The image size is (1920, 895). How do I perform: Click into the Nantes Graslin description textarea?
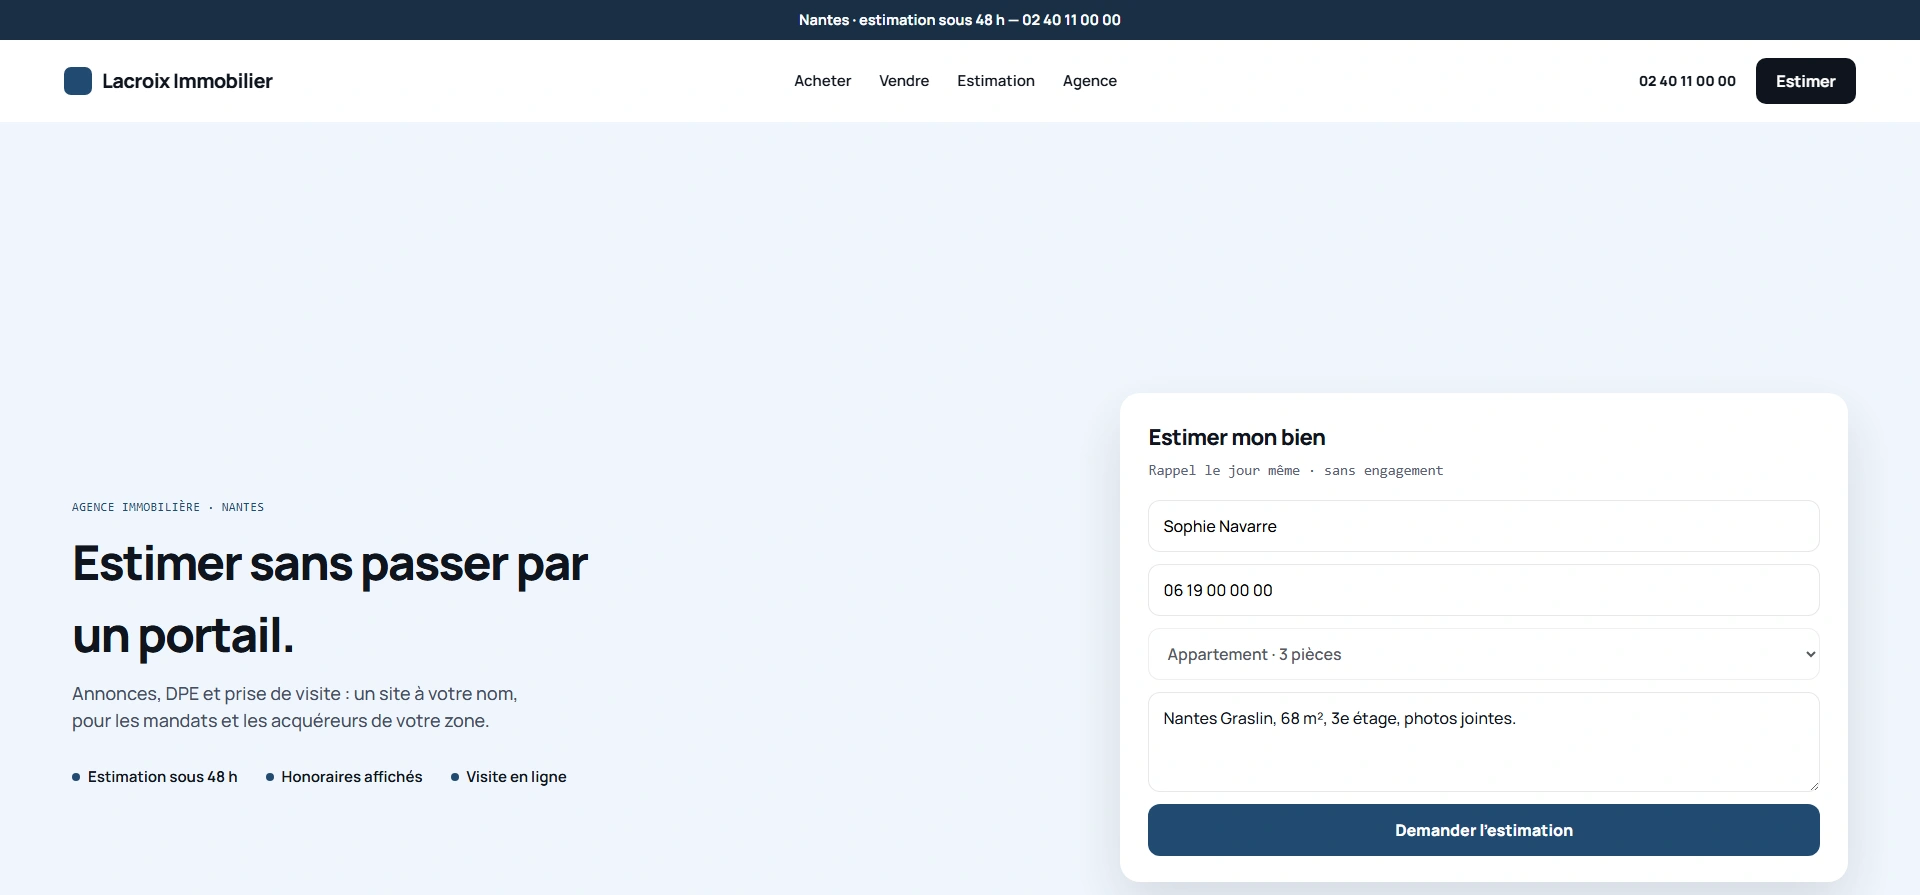[1484, 742]
